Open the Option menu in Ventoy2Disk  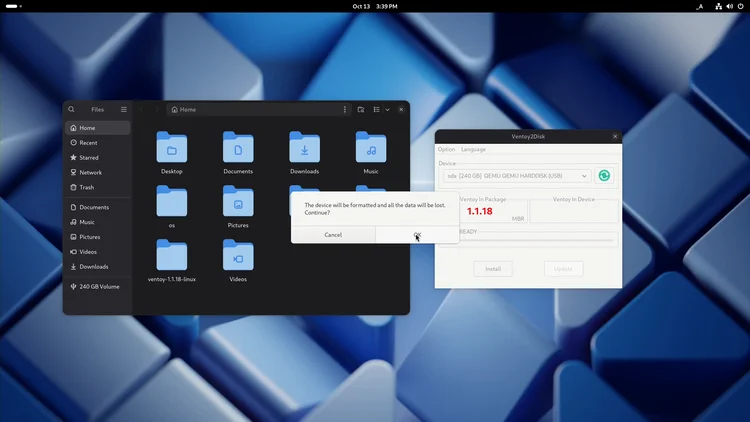[446, 149]
